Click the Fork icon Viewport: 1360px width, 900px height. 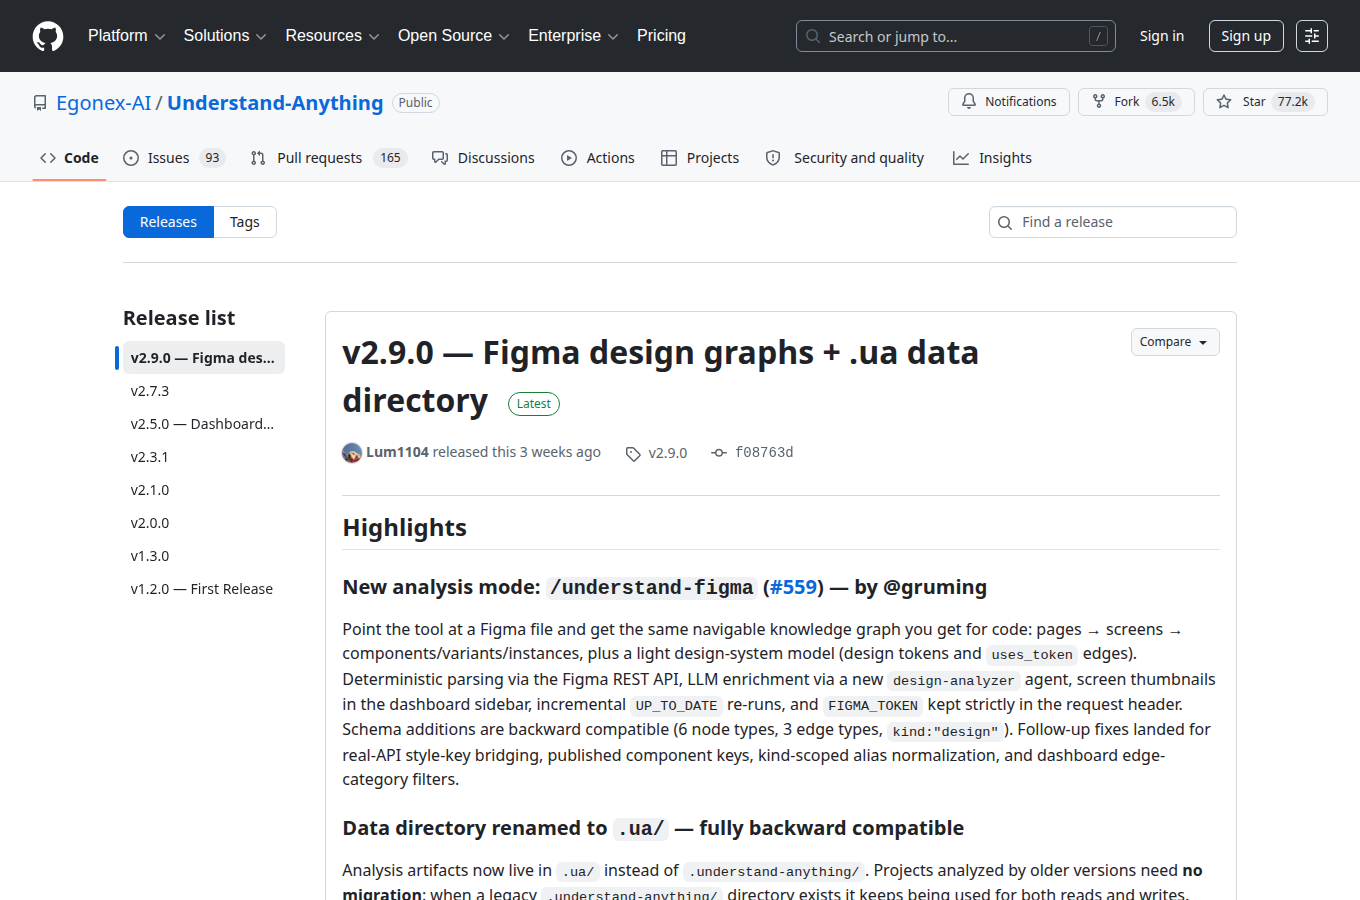tap(1099, 102)
